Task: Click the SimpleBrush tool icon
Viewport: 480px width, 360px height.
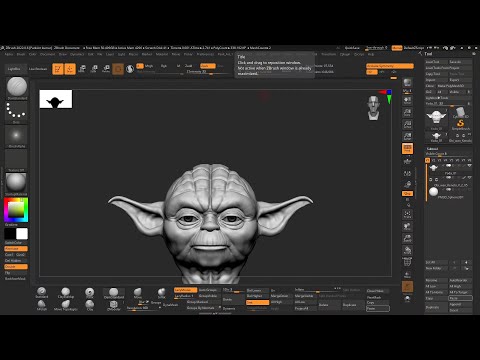Action: point(460,125)
